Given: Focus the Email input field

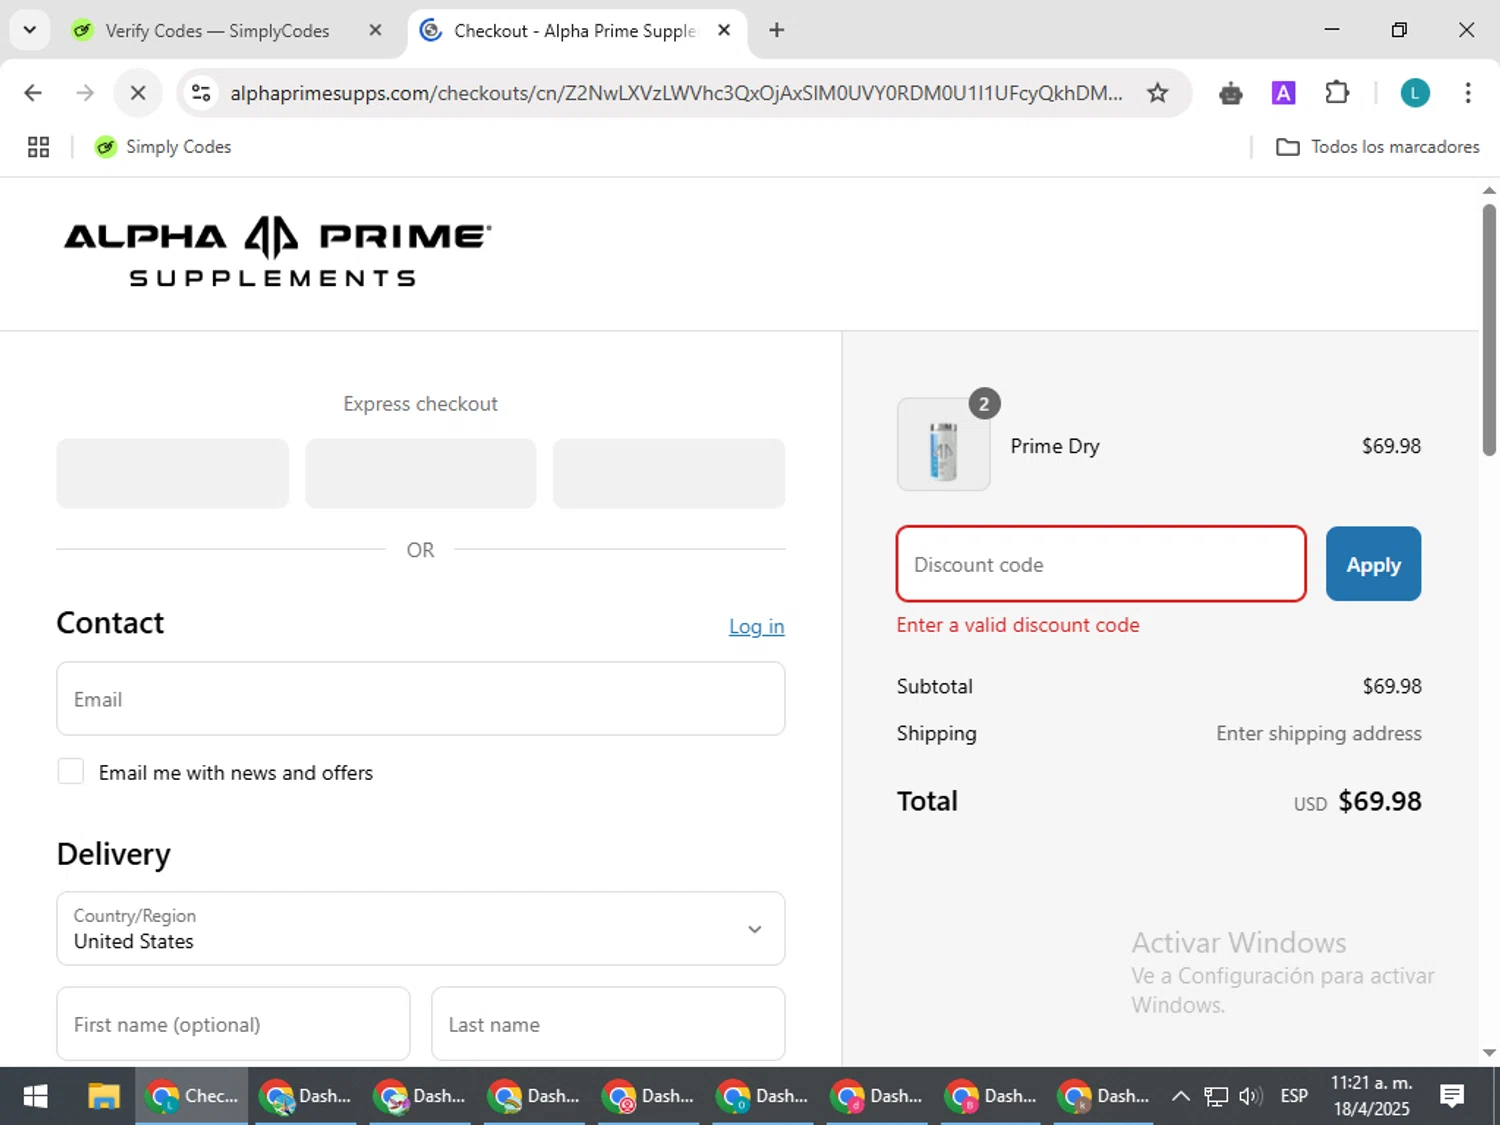Looking at the screenshot, I should pyautogui.click(x=420, y=699).
